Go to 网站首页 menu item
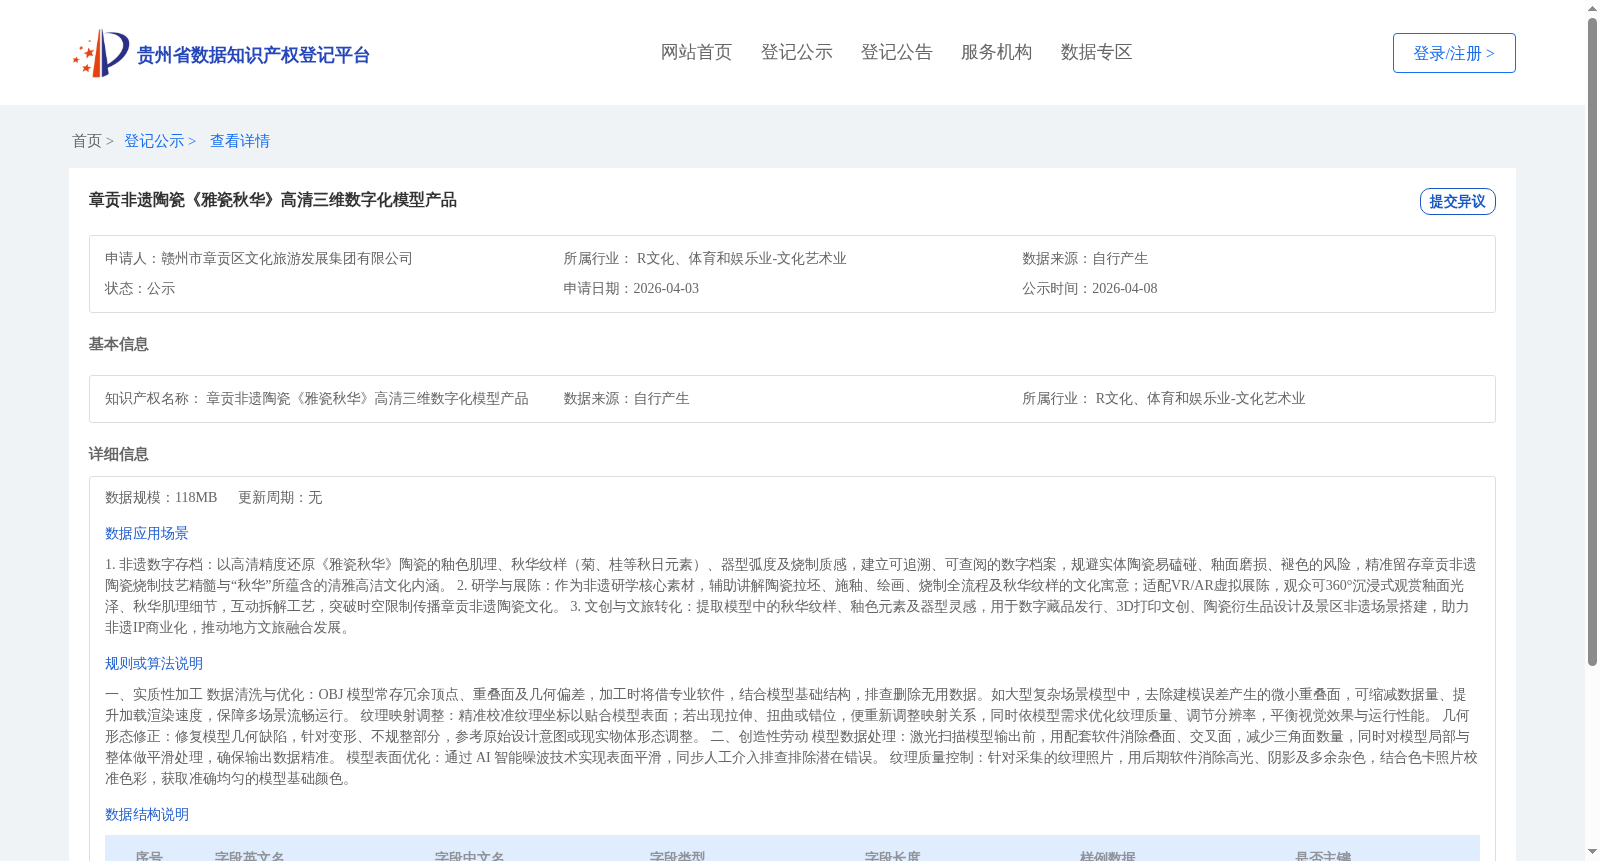 click(696, 52)
